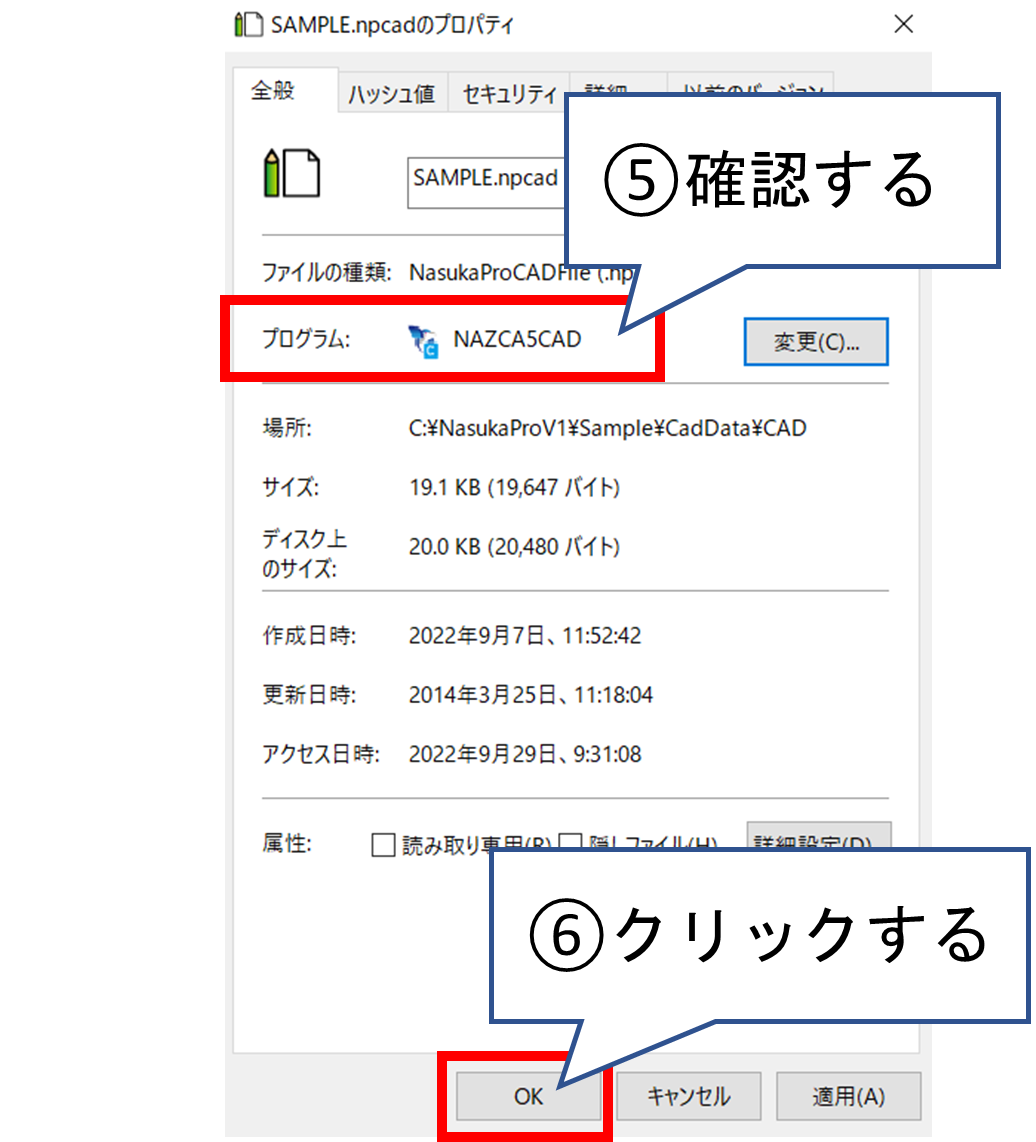This screenshot has width=1036, height=1142.
Task: Click the 場所: label
Action: coord(287,428)
